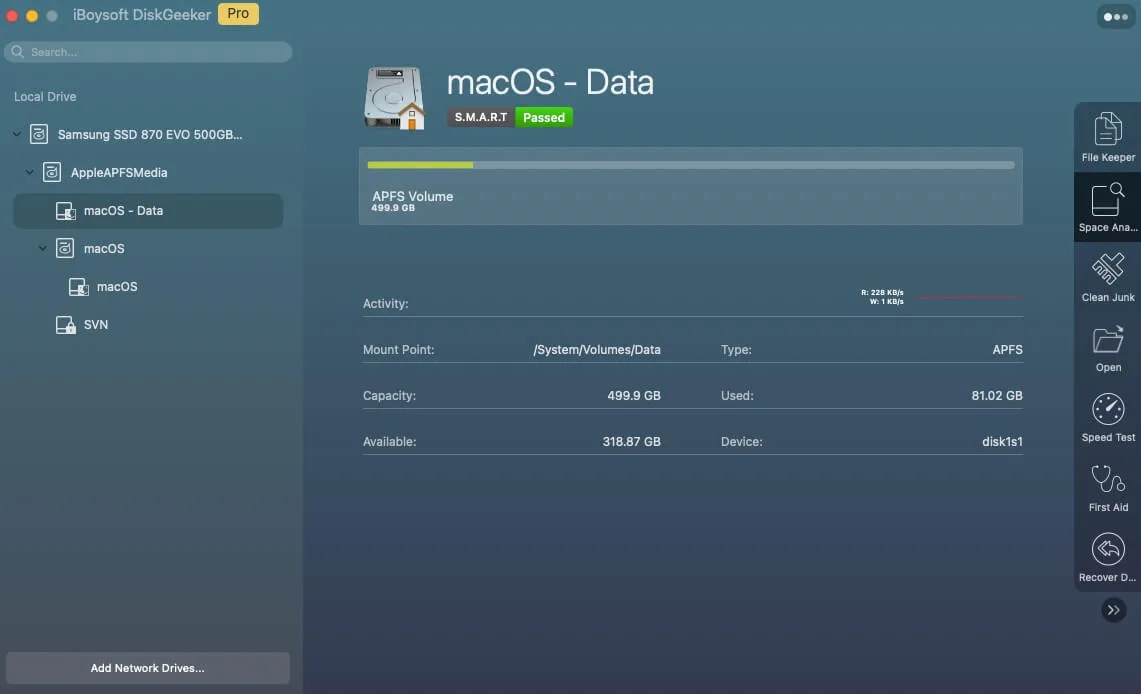Select the Clean Junk broom icon
Viewport: 1141px width, 694px height.
click(1108, 277)
